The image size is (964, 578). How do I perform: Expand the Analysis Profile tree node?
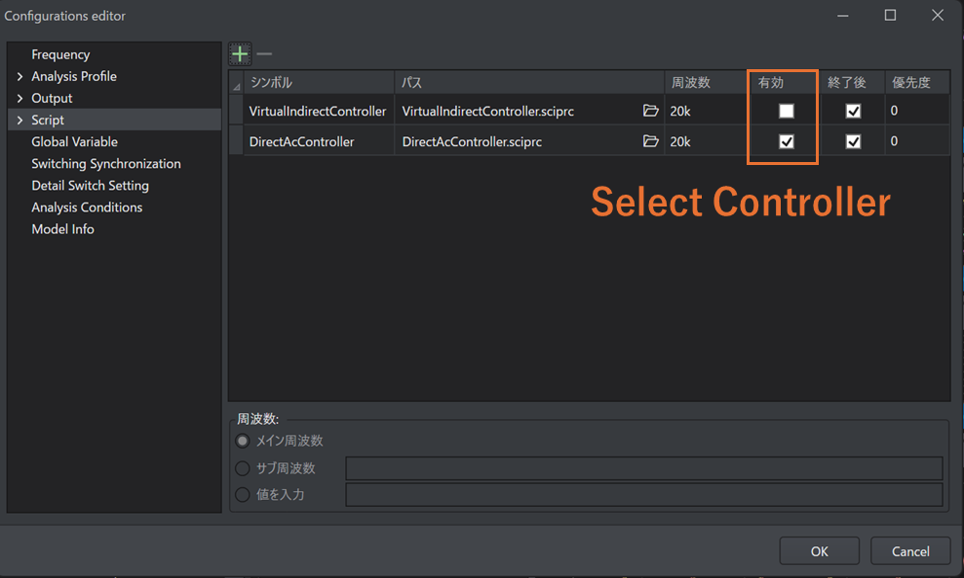(19, 77)
